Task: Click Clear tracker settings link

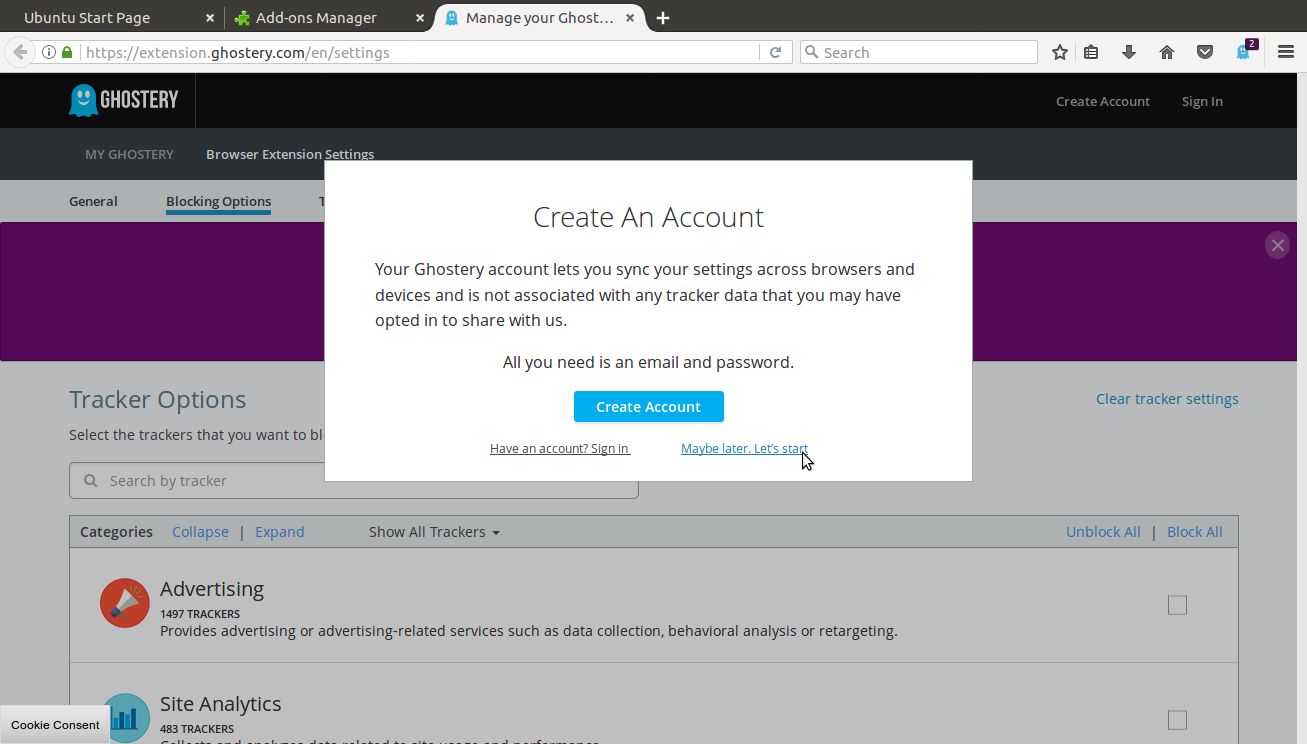Action: coord(1167,398)
